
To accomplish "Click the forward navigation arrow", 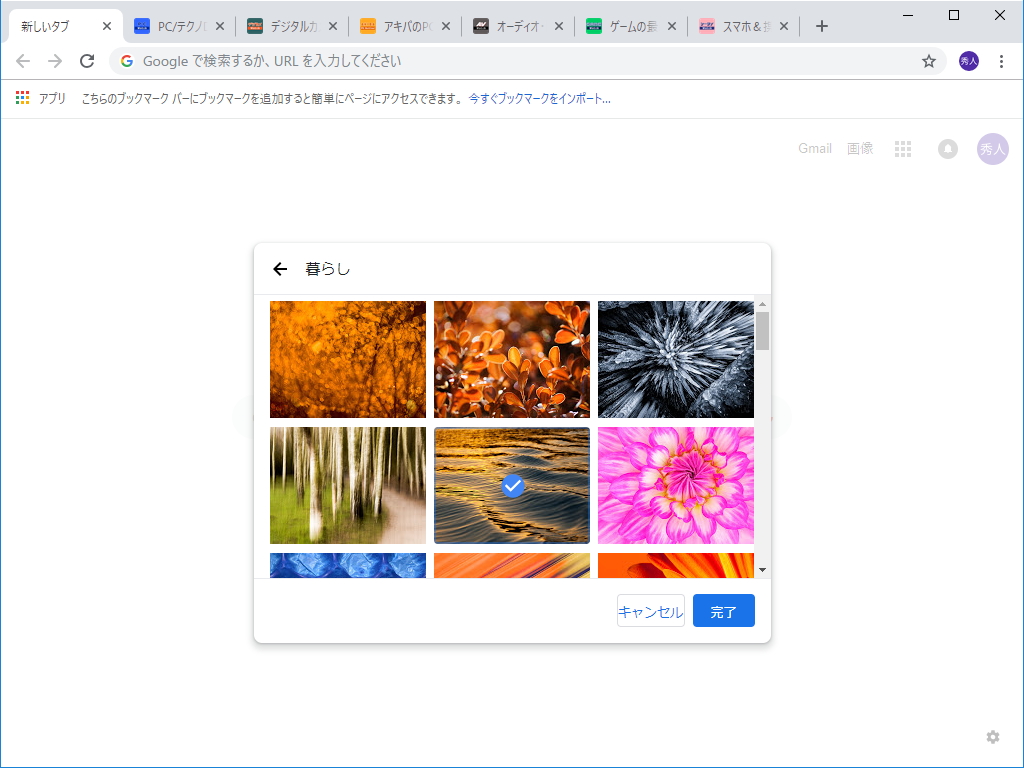I will click(54, 61).
